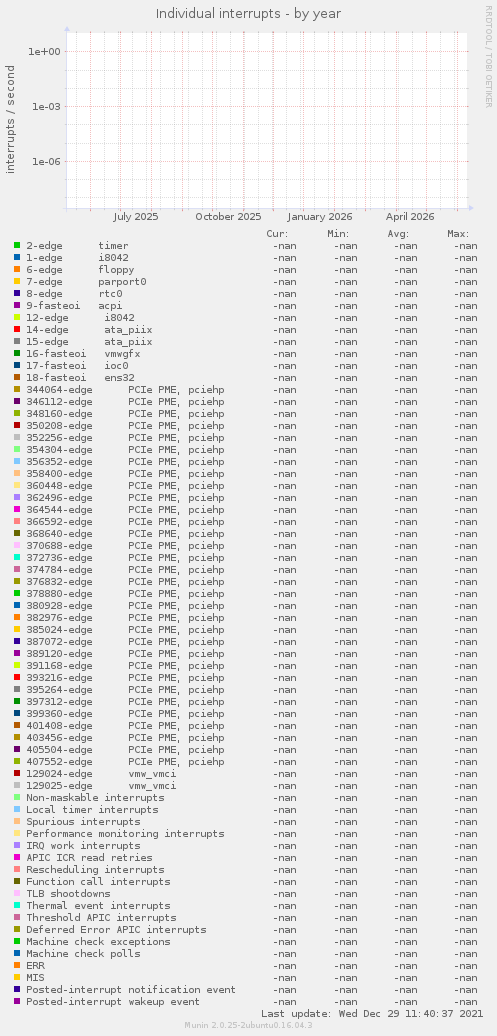
Task: Click the cyan swatch beside Thermal event interrupts
Action: pyautogui.click(x=17, y=906)
